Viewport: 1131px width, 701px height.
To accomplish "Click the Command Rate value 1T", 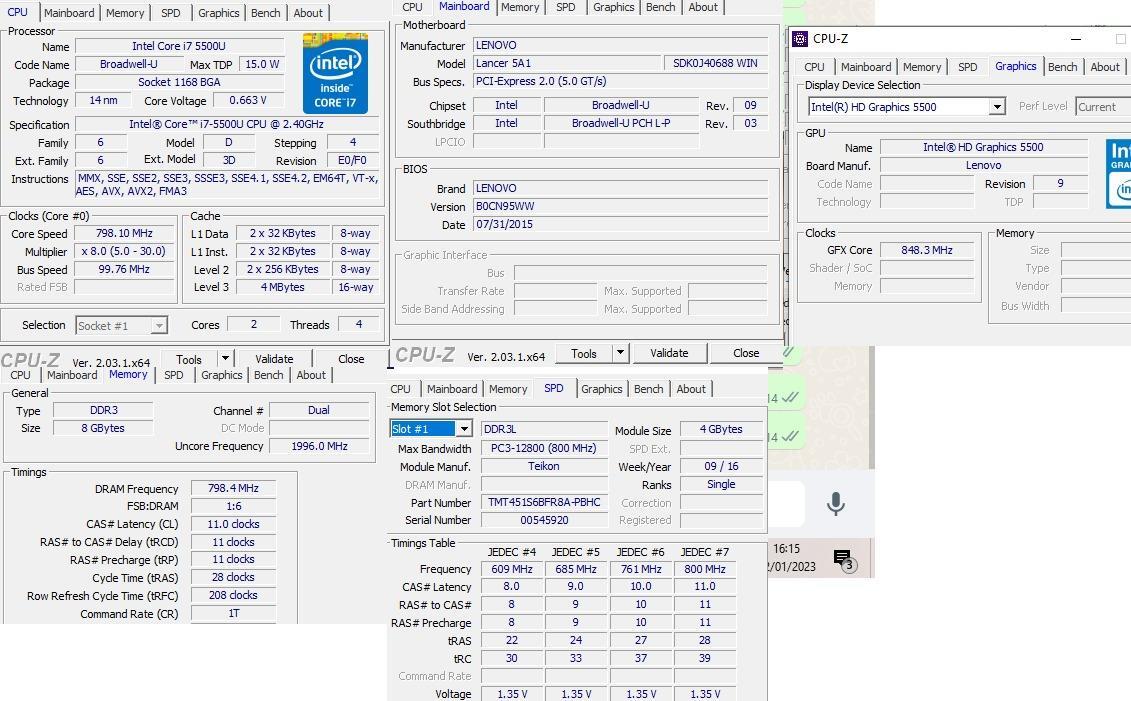I will tap(233, 614).
